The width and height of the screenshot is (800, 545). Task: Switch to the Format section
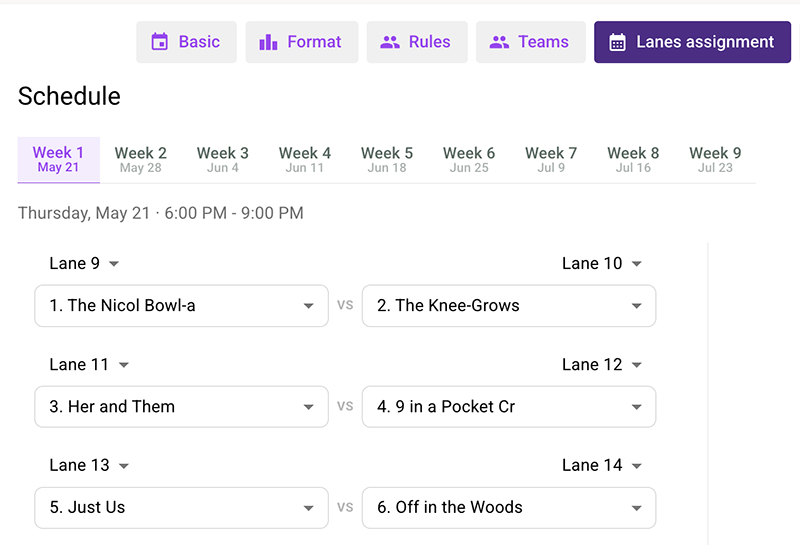click(x=302, y=42)
